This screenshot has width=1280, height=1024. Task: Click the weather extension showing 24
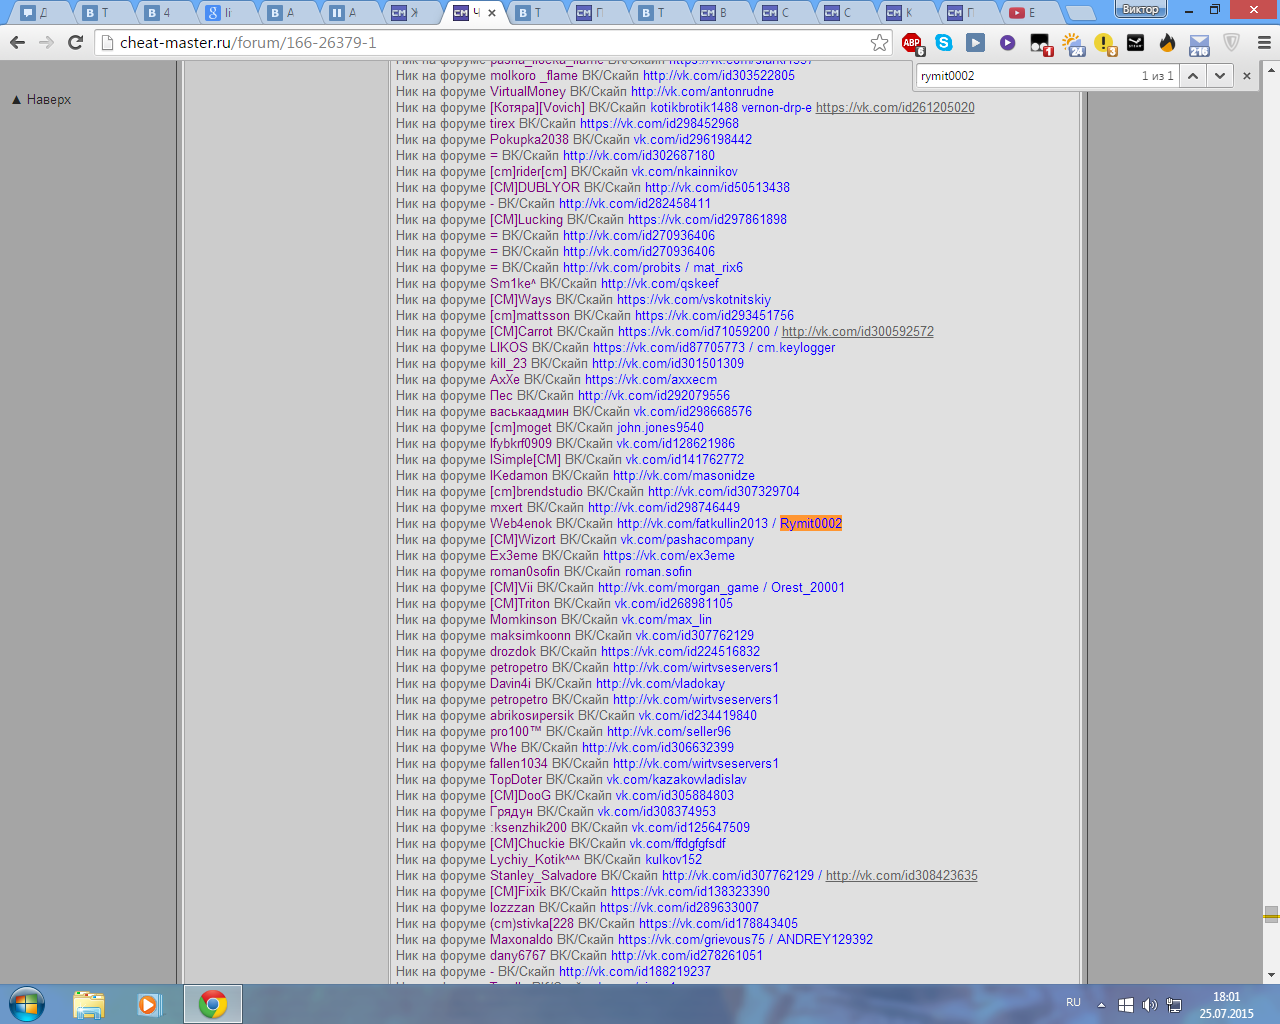click(1072, 43)
